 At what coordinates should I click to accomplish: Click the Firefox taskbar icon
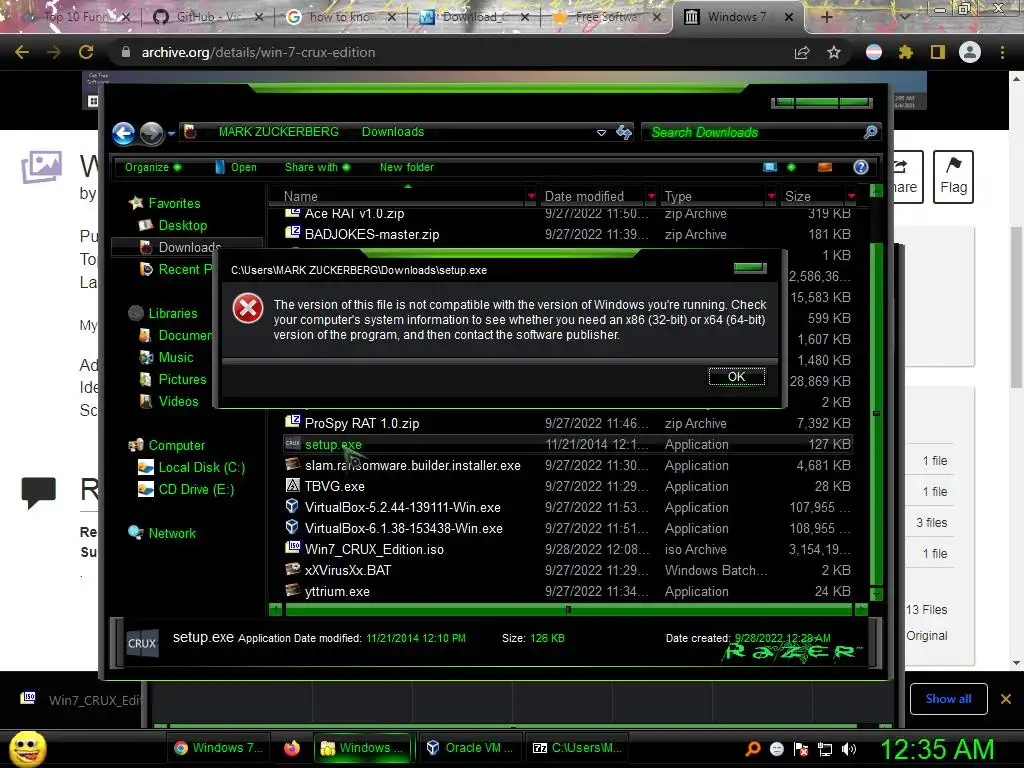point(292,748)
